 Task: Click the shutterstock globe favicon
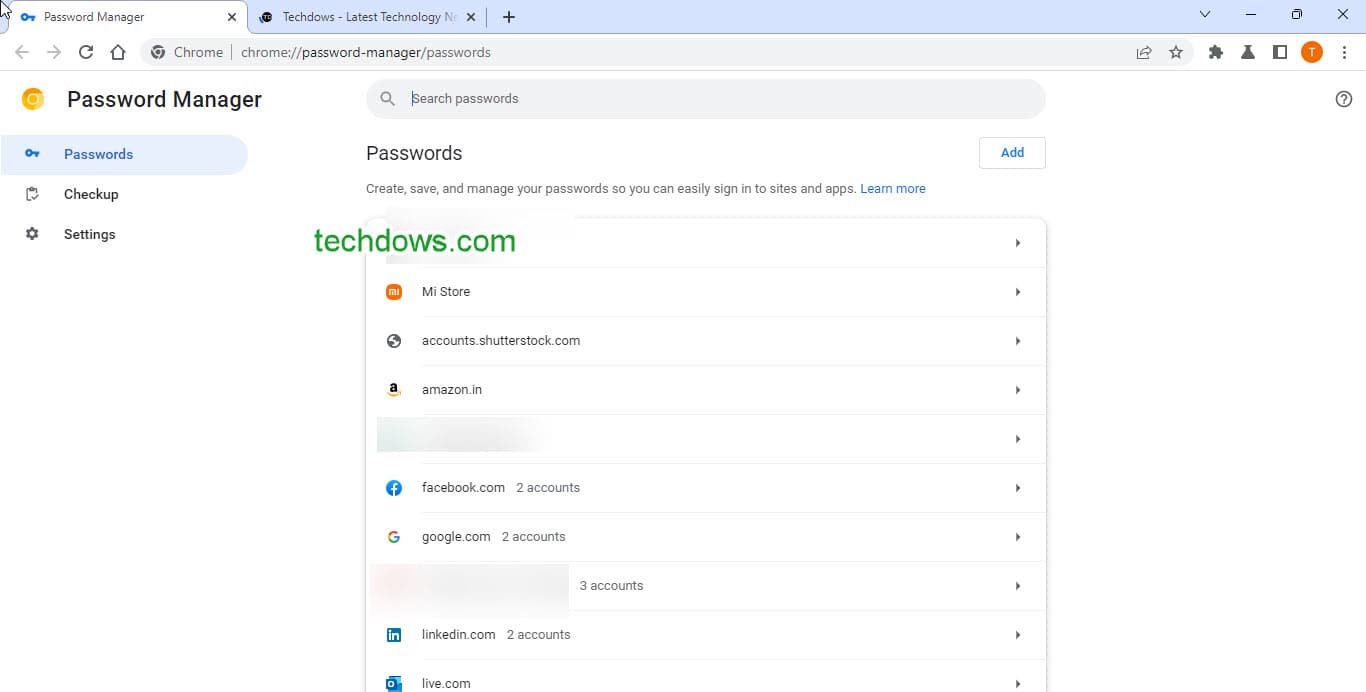[394, 341]
